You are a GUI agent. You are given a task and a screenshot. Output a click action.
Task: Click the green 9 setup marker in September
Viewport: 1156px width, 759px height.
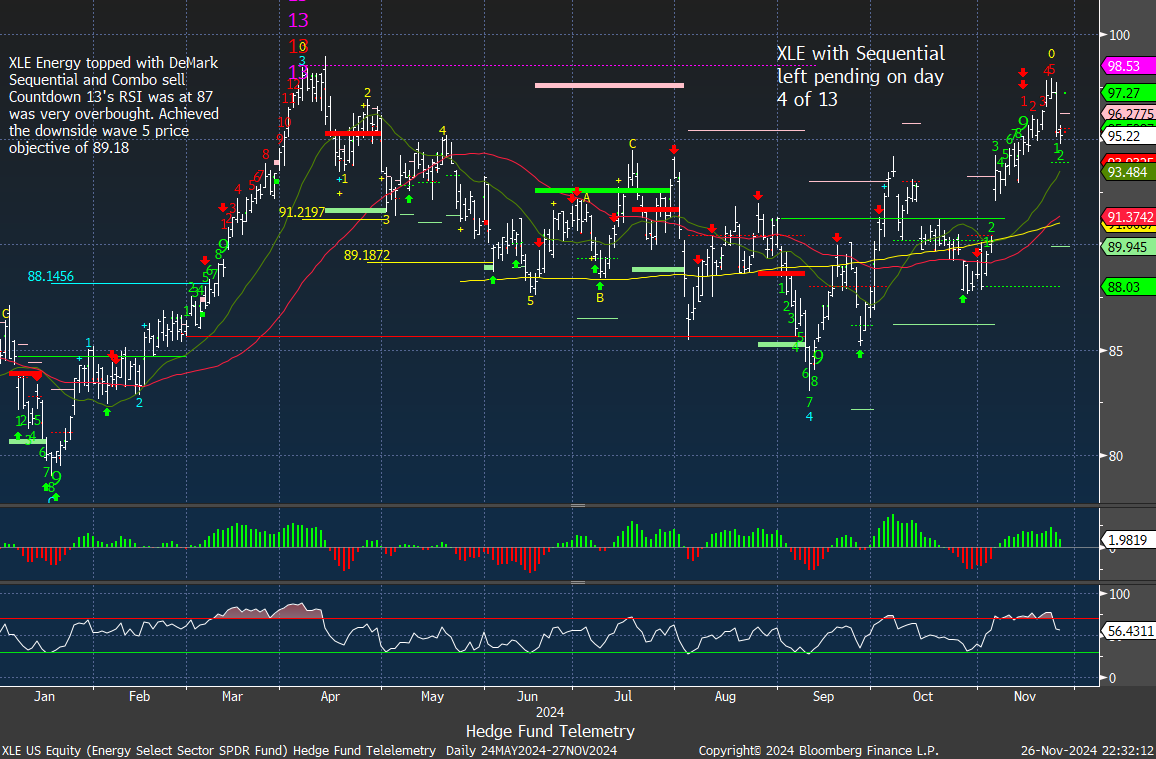click(818, 356)
